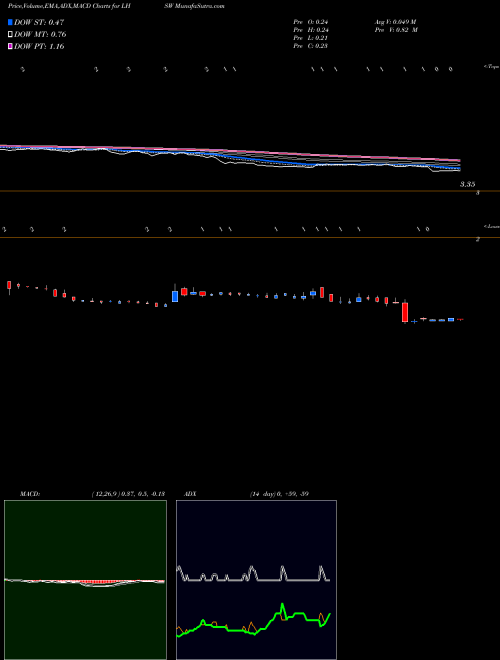Select the DOW MT: 0.76 label

tap(40, 35)
